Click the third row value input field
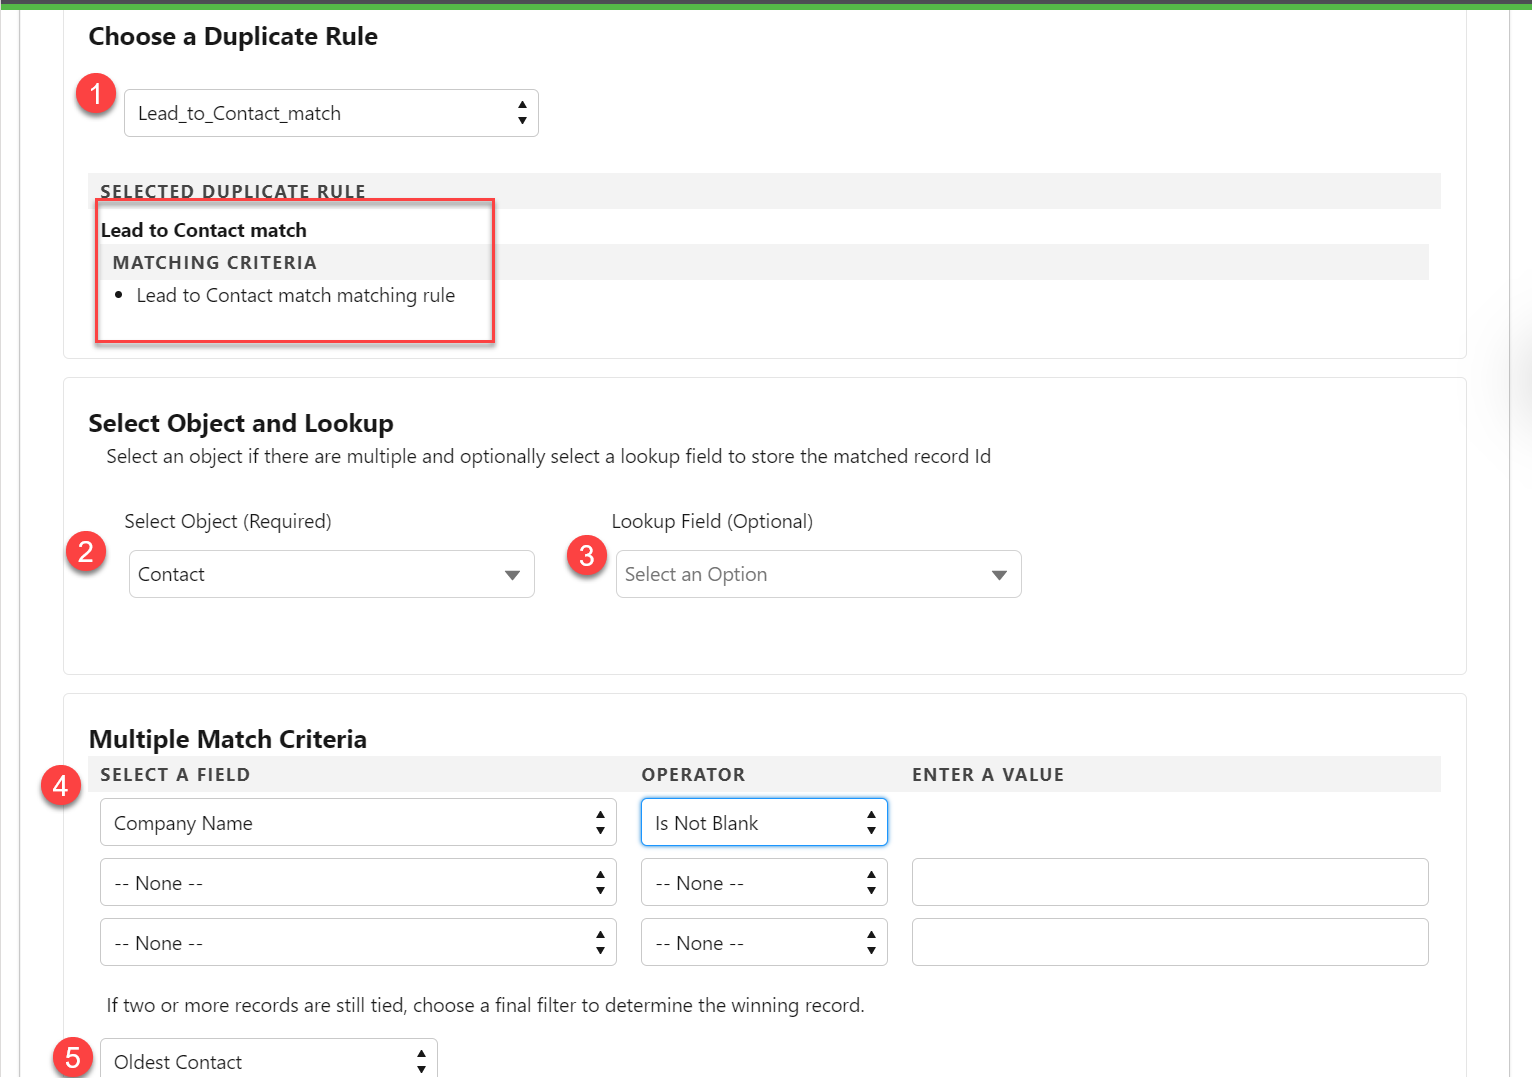Image resolution: width=1532 pixels, height=1078 pixels. (1170, 943)
